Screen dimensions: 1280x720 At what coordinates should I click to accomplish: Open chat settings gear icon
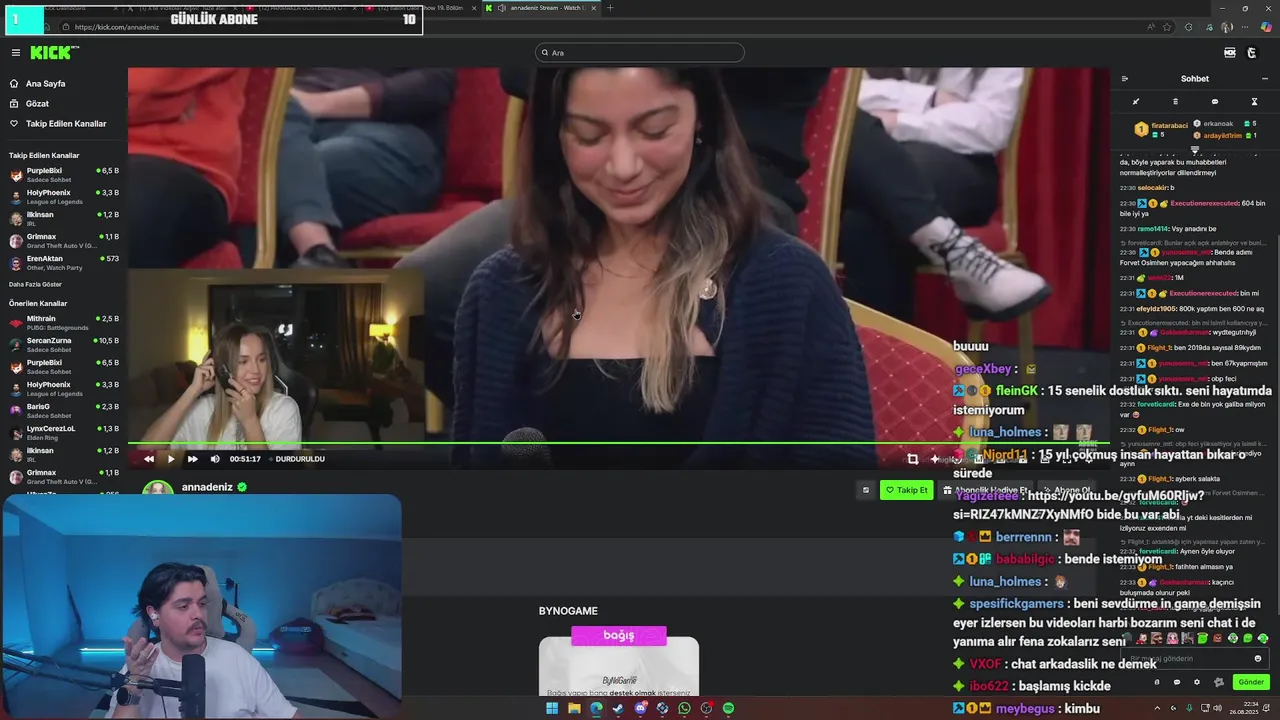tap(1197, 682)
